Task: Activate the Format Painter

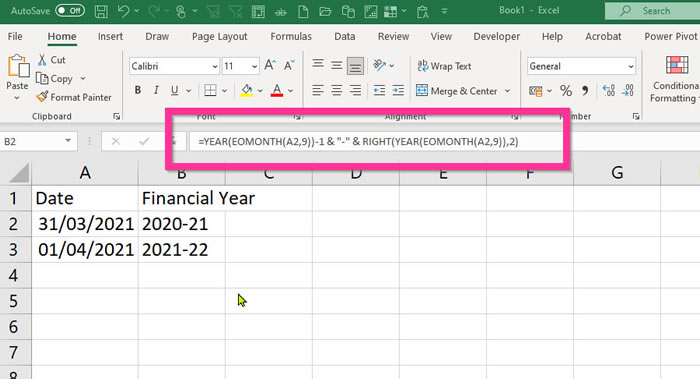Action: (x=74, y=97)
